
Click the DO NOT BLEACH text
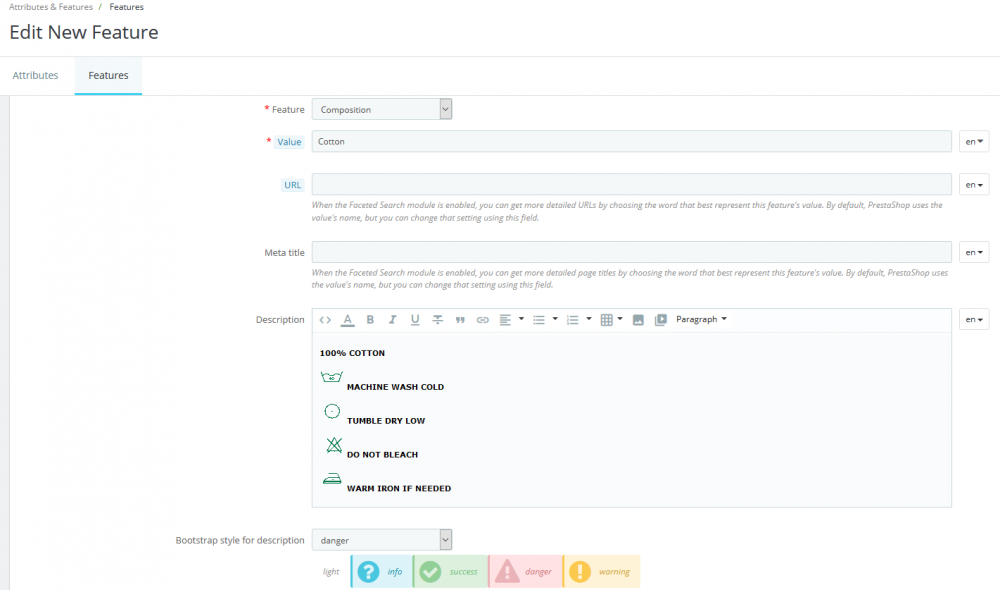point(383,454)
